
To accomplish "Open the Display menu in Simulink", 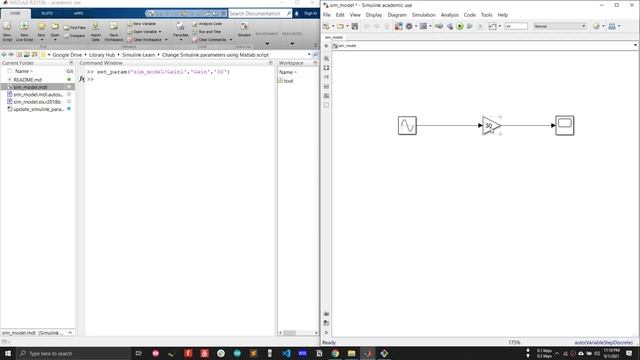I will click(374, 15).
